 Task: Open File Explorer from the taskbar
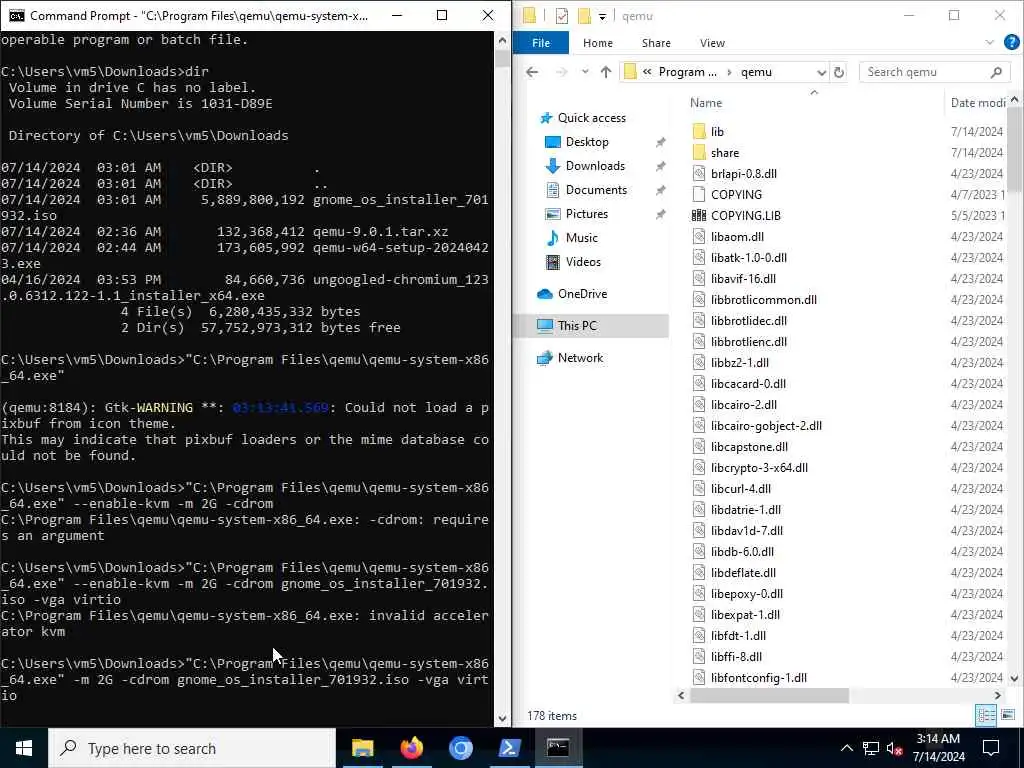tap(362, 748)
